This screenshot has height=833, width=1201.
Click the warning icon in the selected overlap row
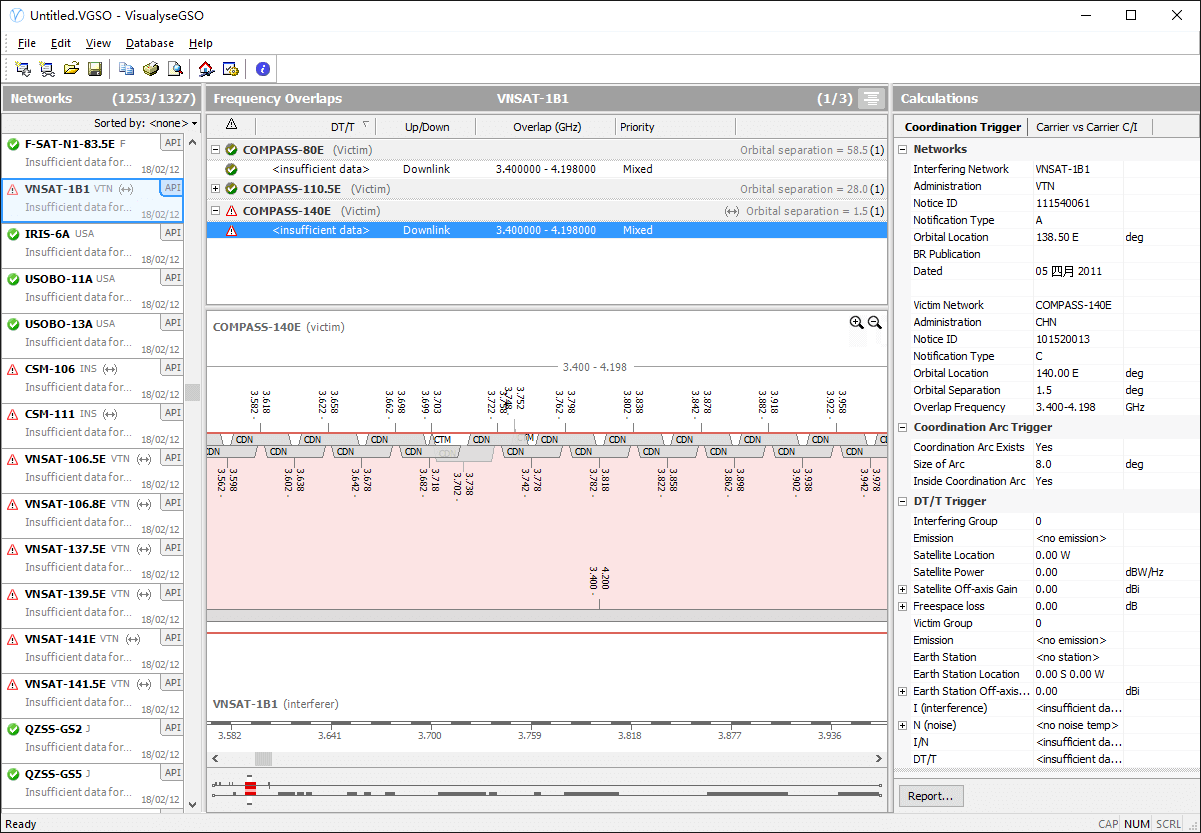[x=231, y=230]
